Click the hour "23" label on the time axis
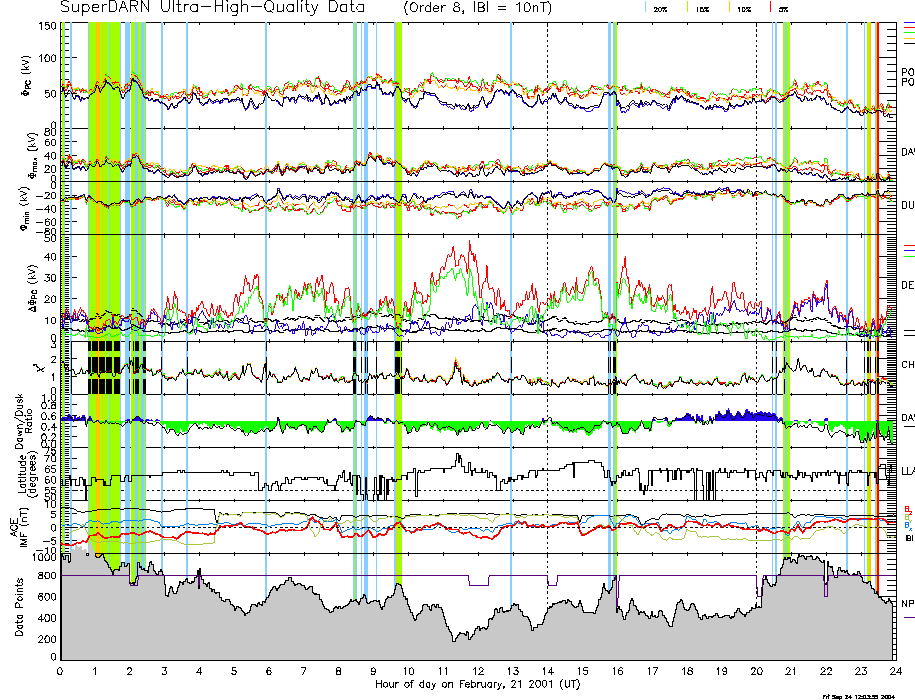This screenshot has height=700, width=915. point(861,671)
